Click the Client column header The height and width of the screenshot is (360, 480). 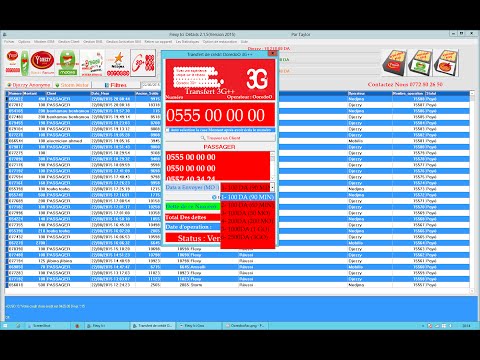68,94
